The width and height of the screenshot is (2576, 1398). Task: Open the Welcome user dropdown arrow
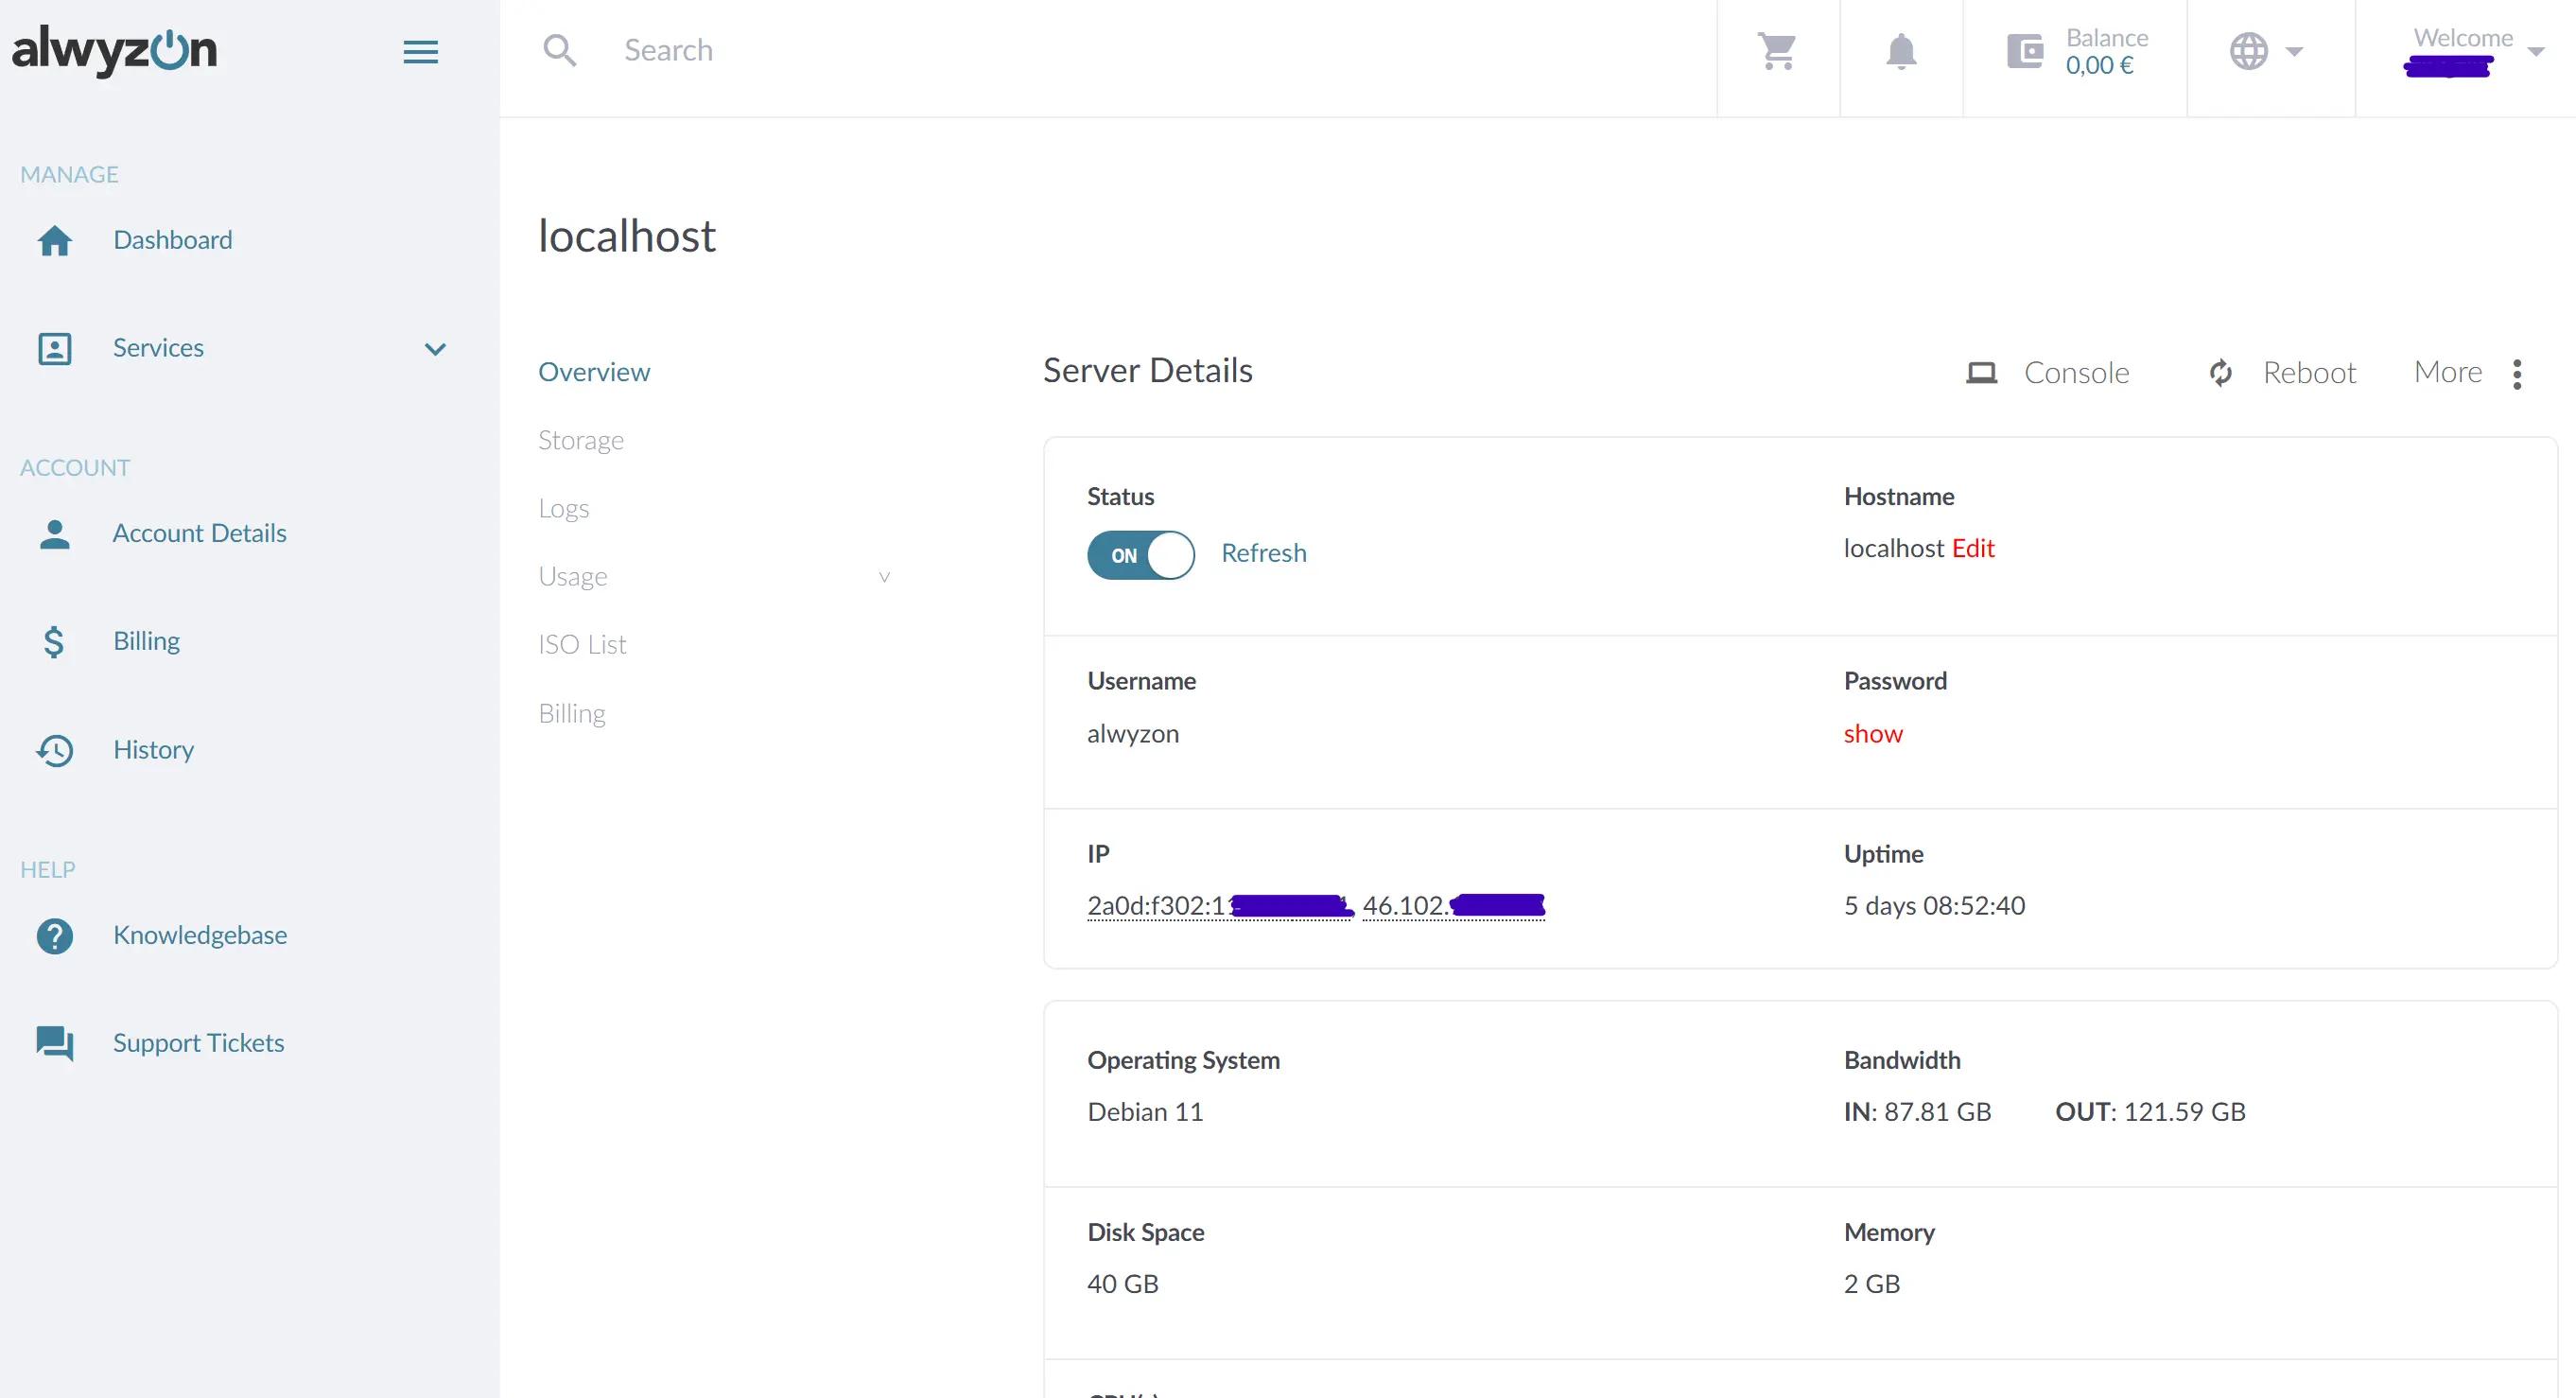(2535, 52)
